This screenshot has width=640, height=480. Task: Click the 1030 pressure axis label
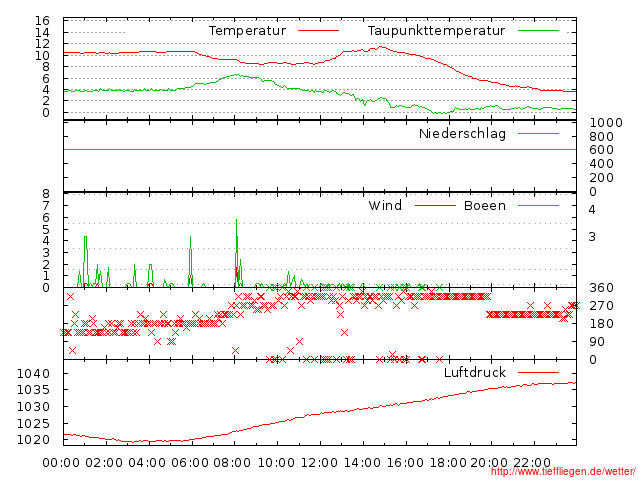pos(33,407)
